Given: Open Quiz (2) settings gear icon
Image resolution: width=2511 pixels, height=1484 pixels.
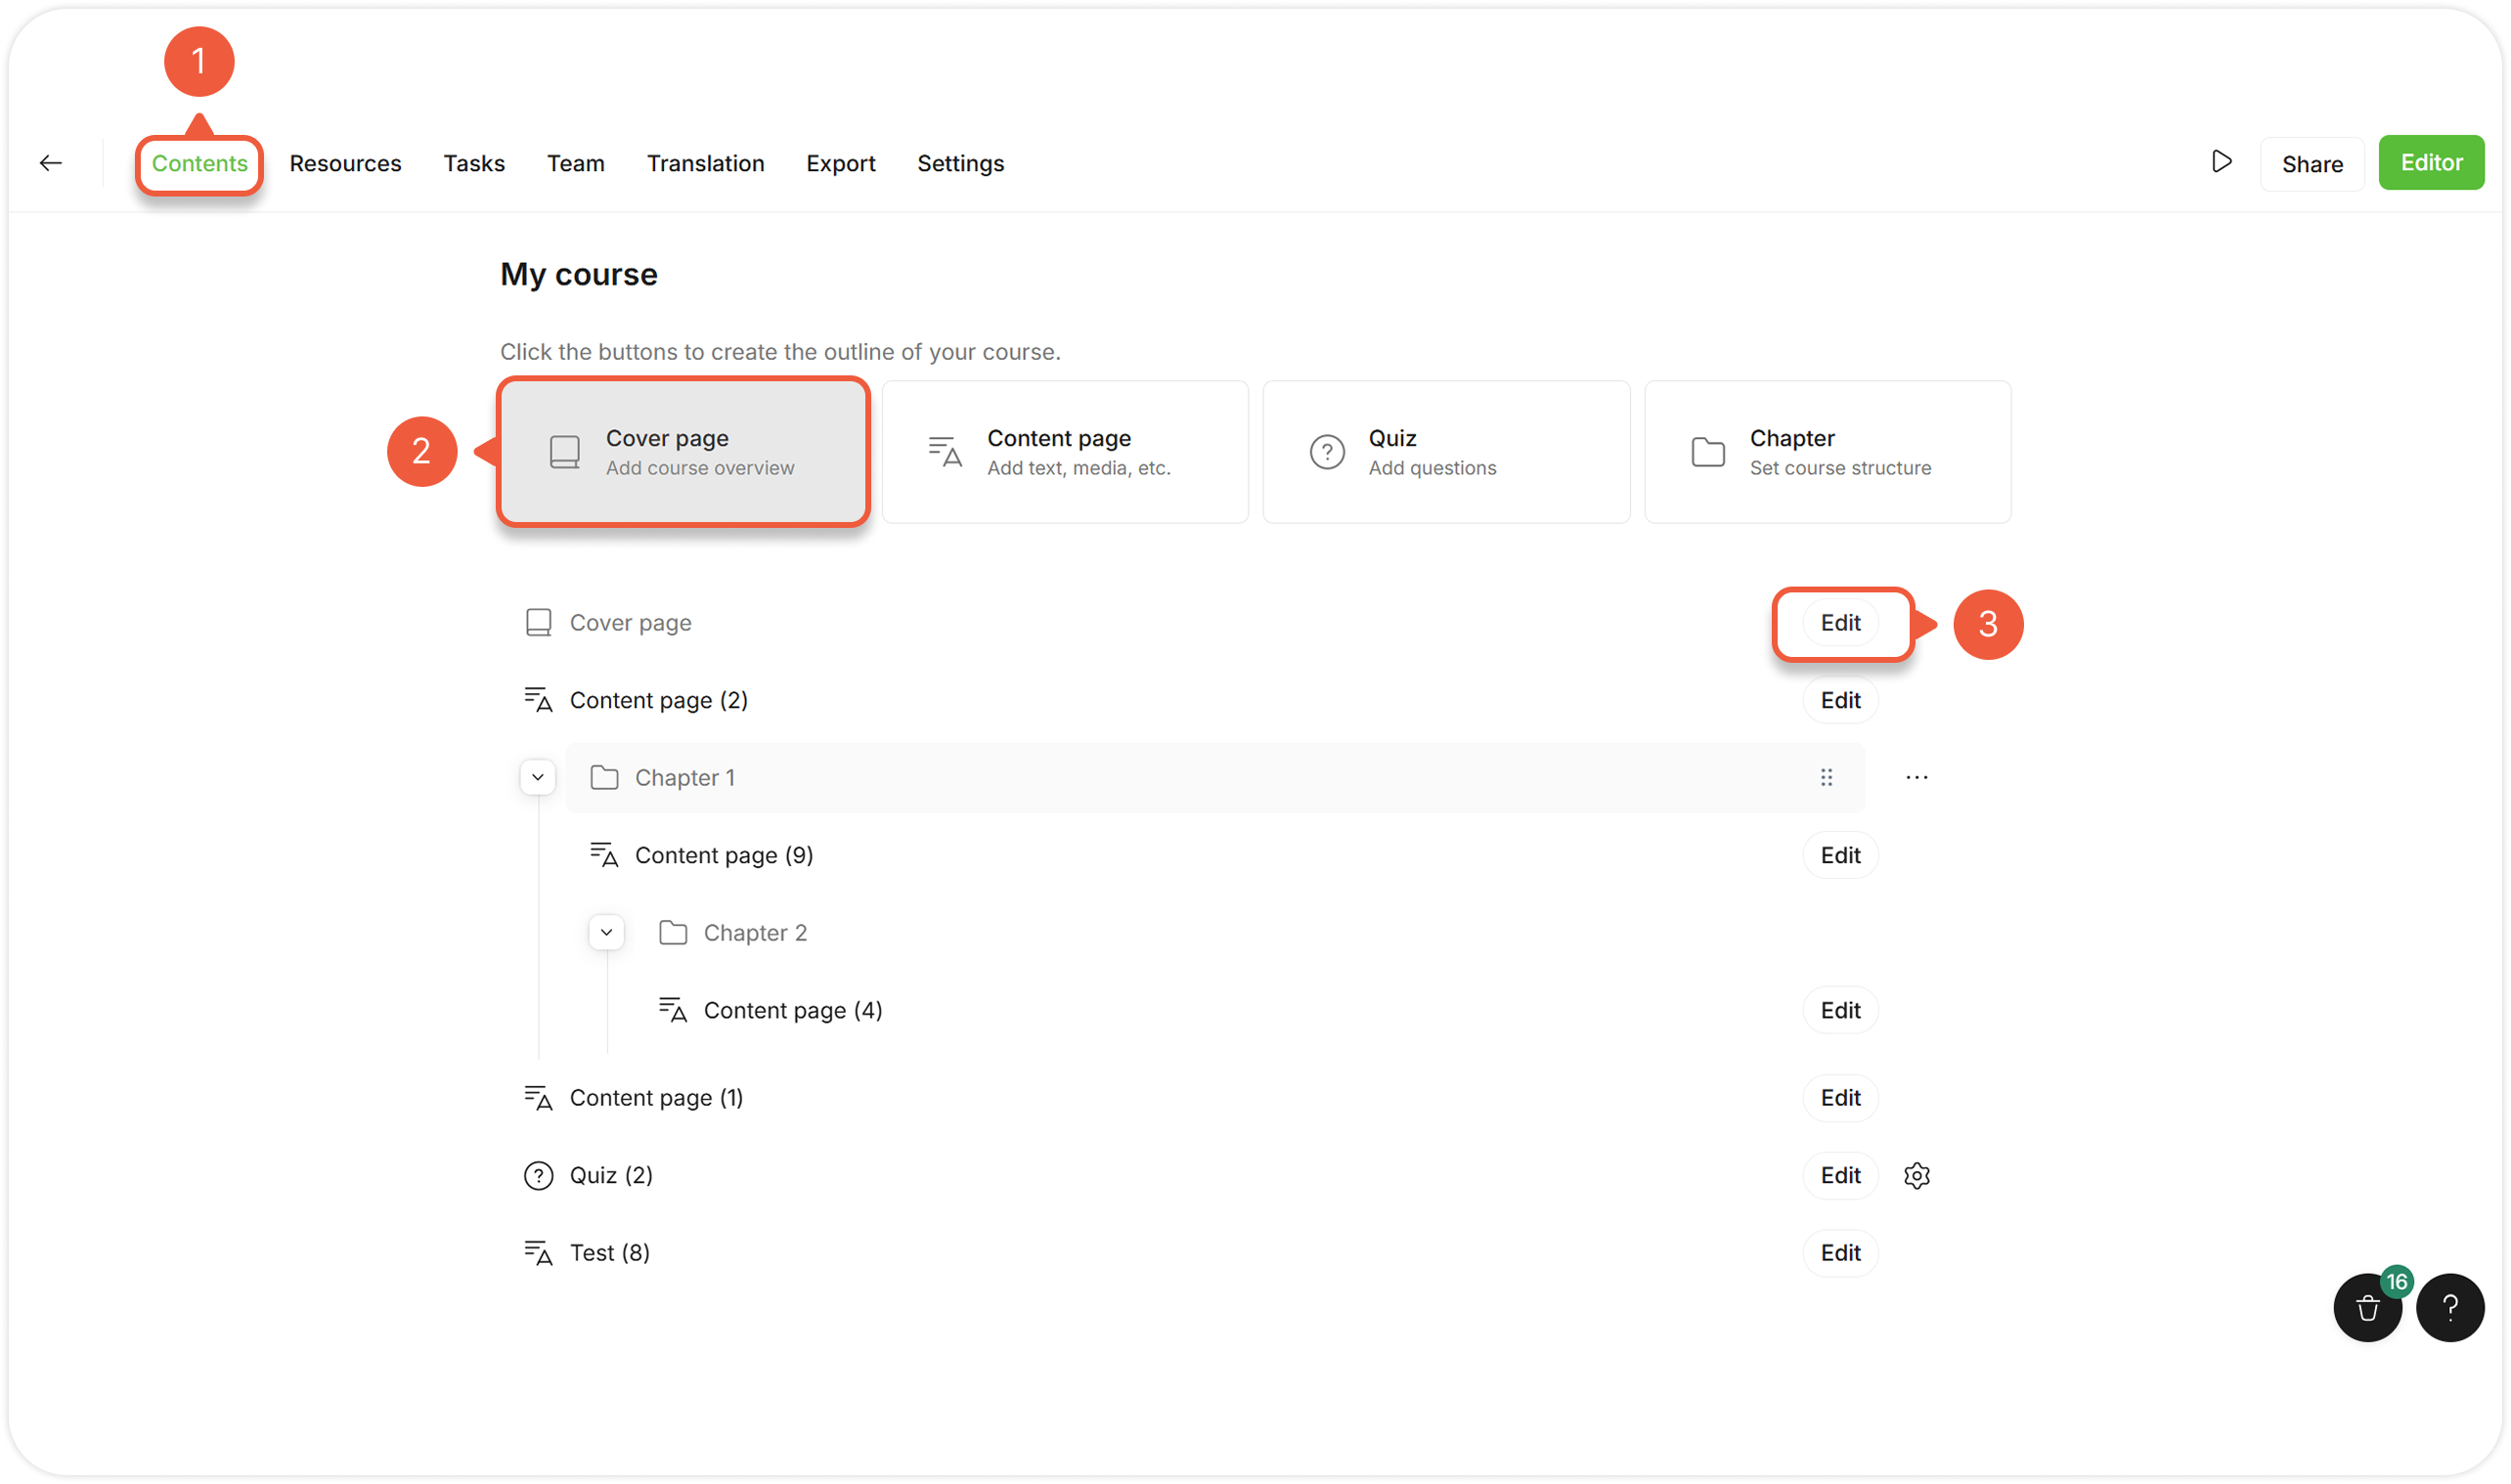Looking at the screenshot, I should point(1916,1176).
